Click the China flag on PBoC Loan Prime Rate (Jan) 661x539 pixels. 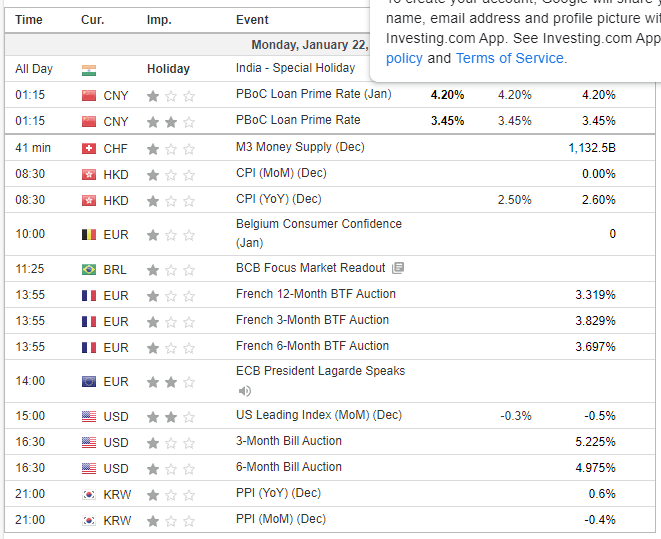pyautogui.click(x=89, y=95)
